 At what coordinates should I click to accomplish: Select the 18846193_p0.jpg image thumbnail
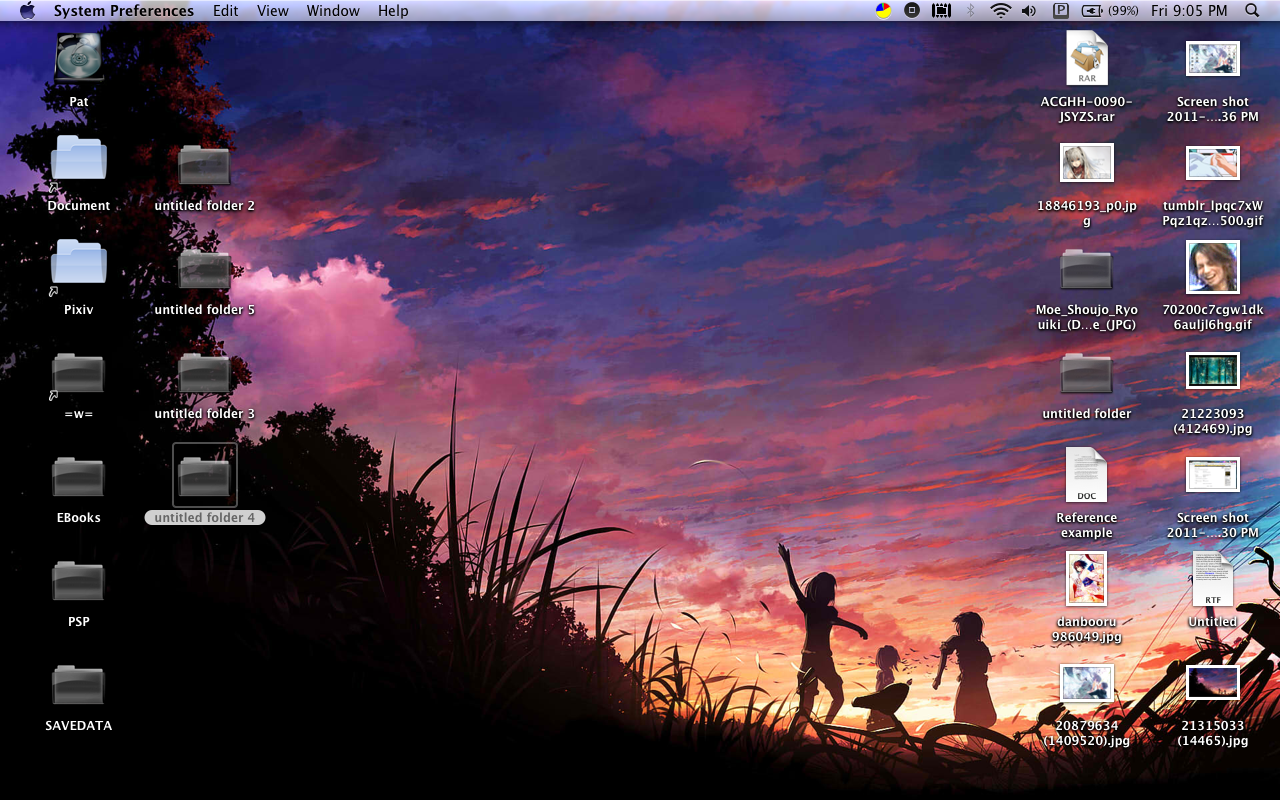(x=1087, y=162)
